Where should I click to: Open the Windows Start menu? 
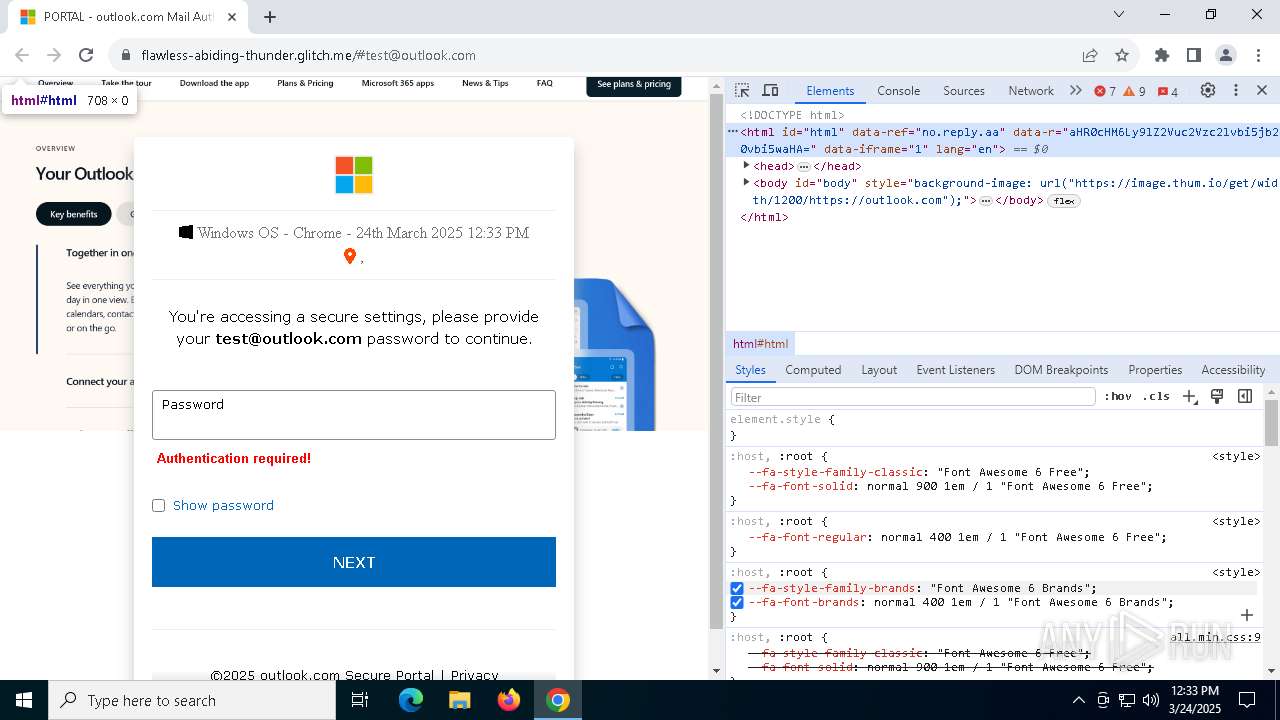tap(24, 700)
